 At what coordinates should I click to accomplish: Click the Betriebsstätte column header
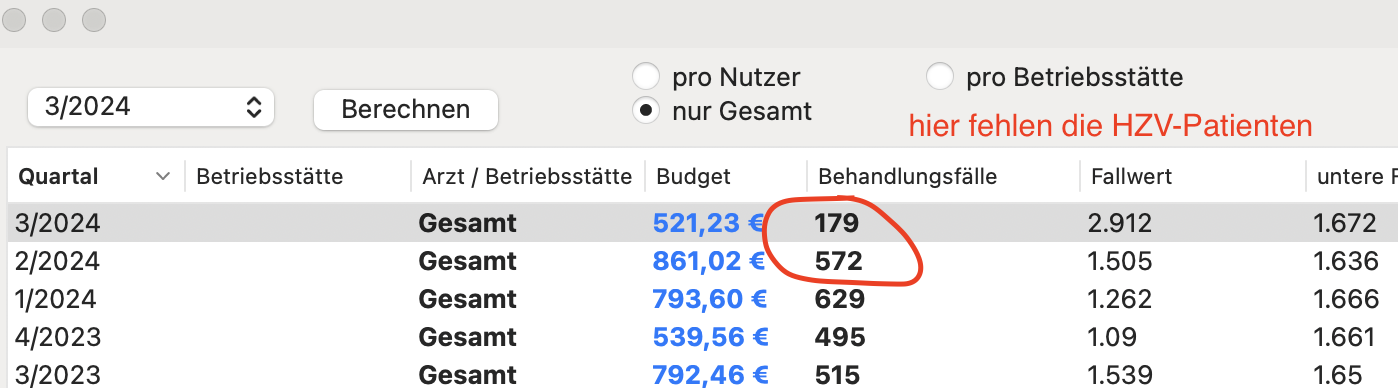(x=270, y=177)
